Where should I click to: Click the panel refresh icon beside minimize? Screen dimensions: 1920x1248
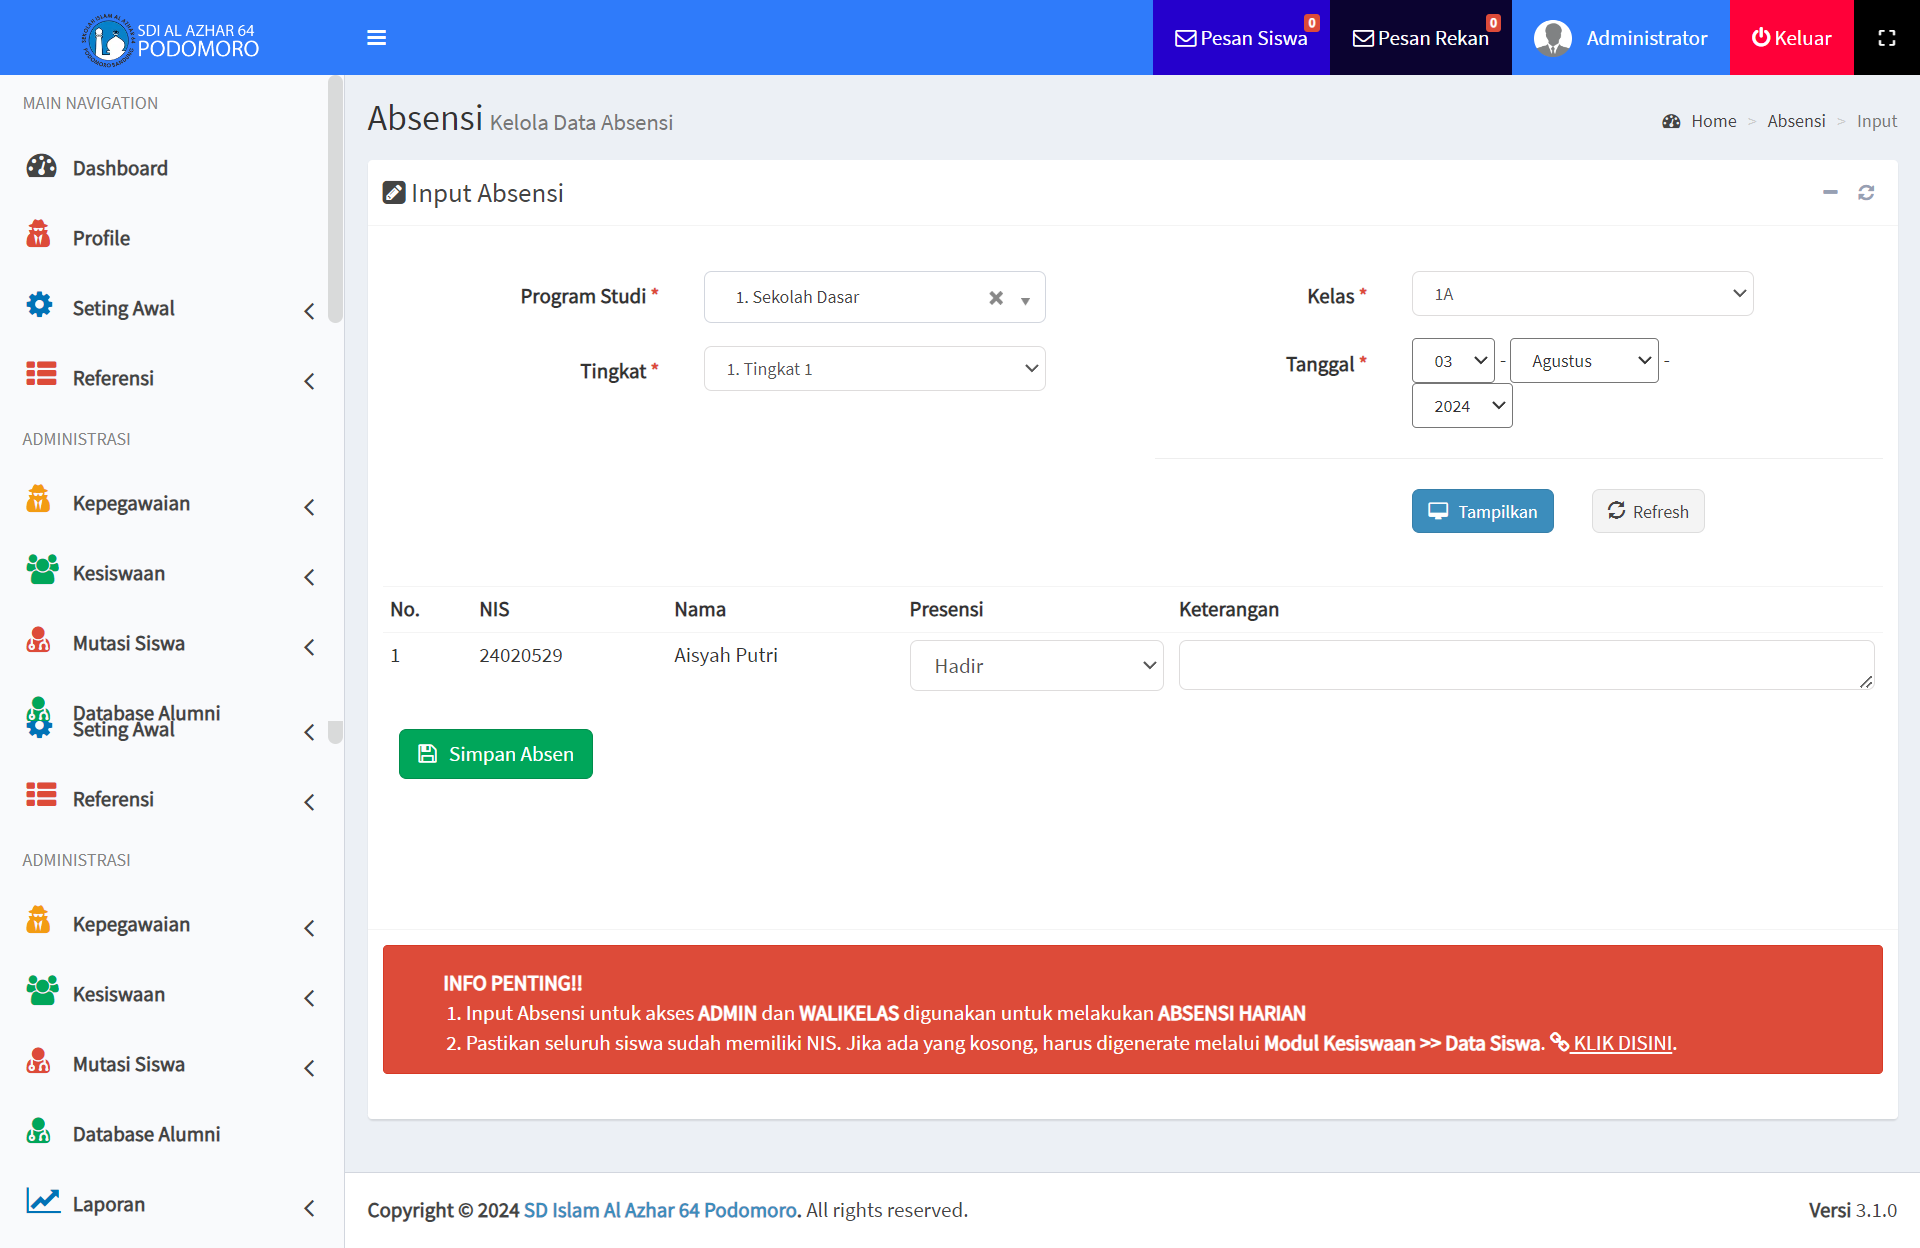point(1866,193)
